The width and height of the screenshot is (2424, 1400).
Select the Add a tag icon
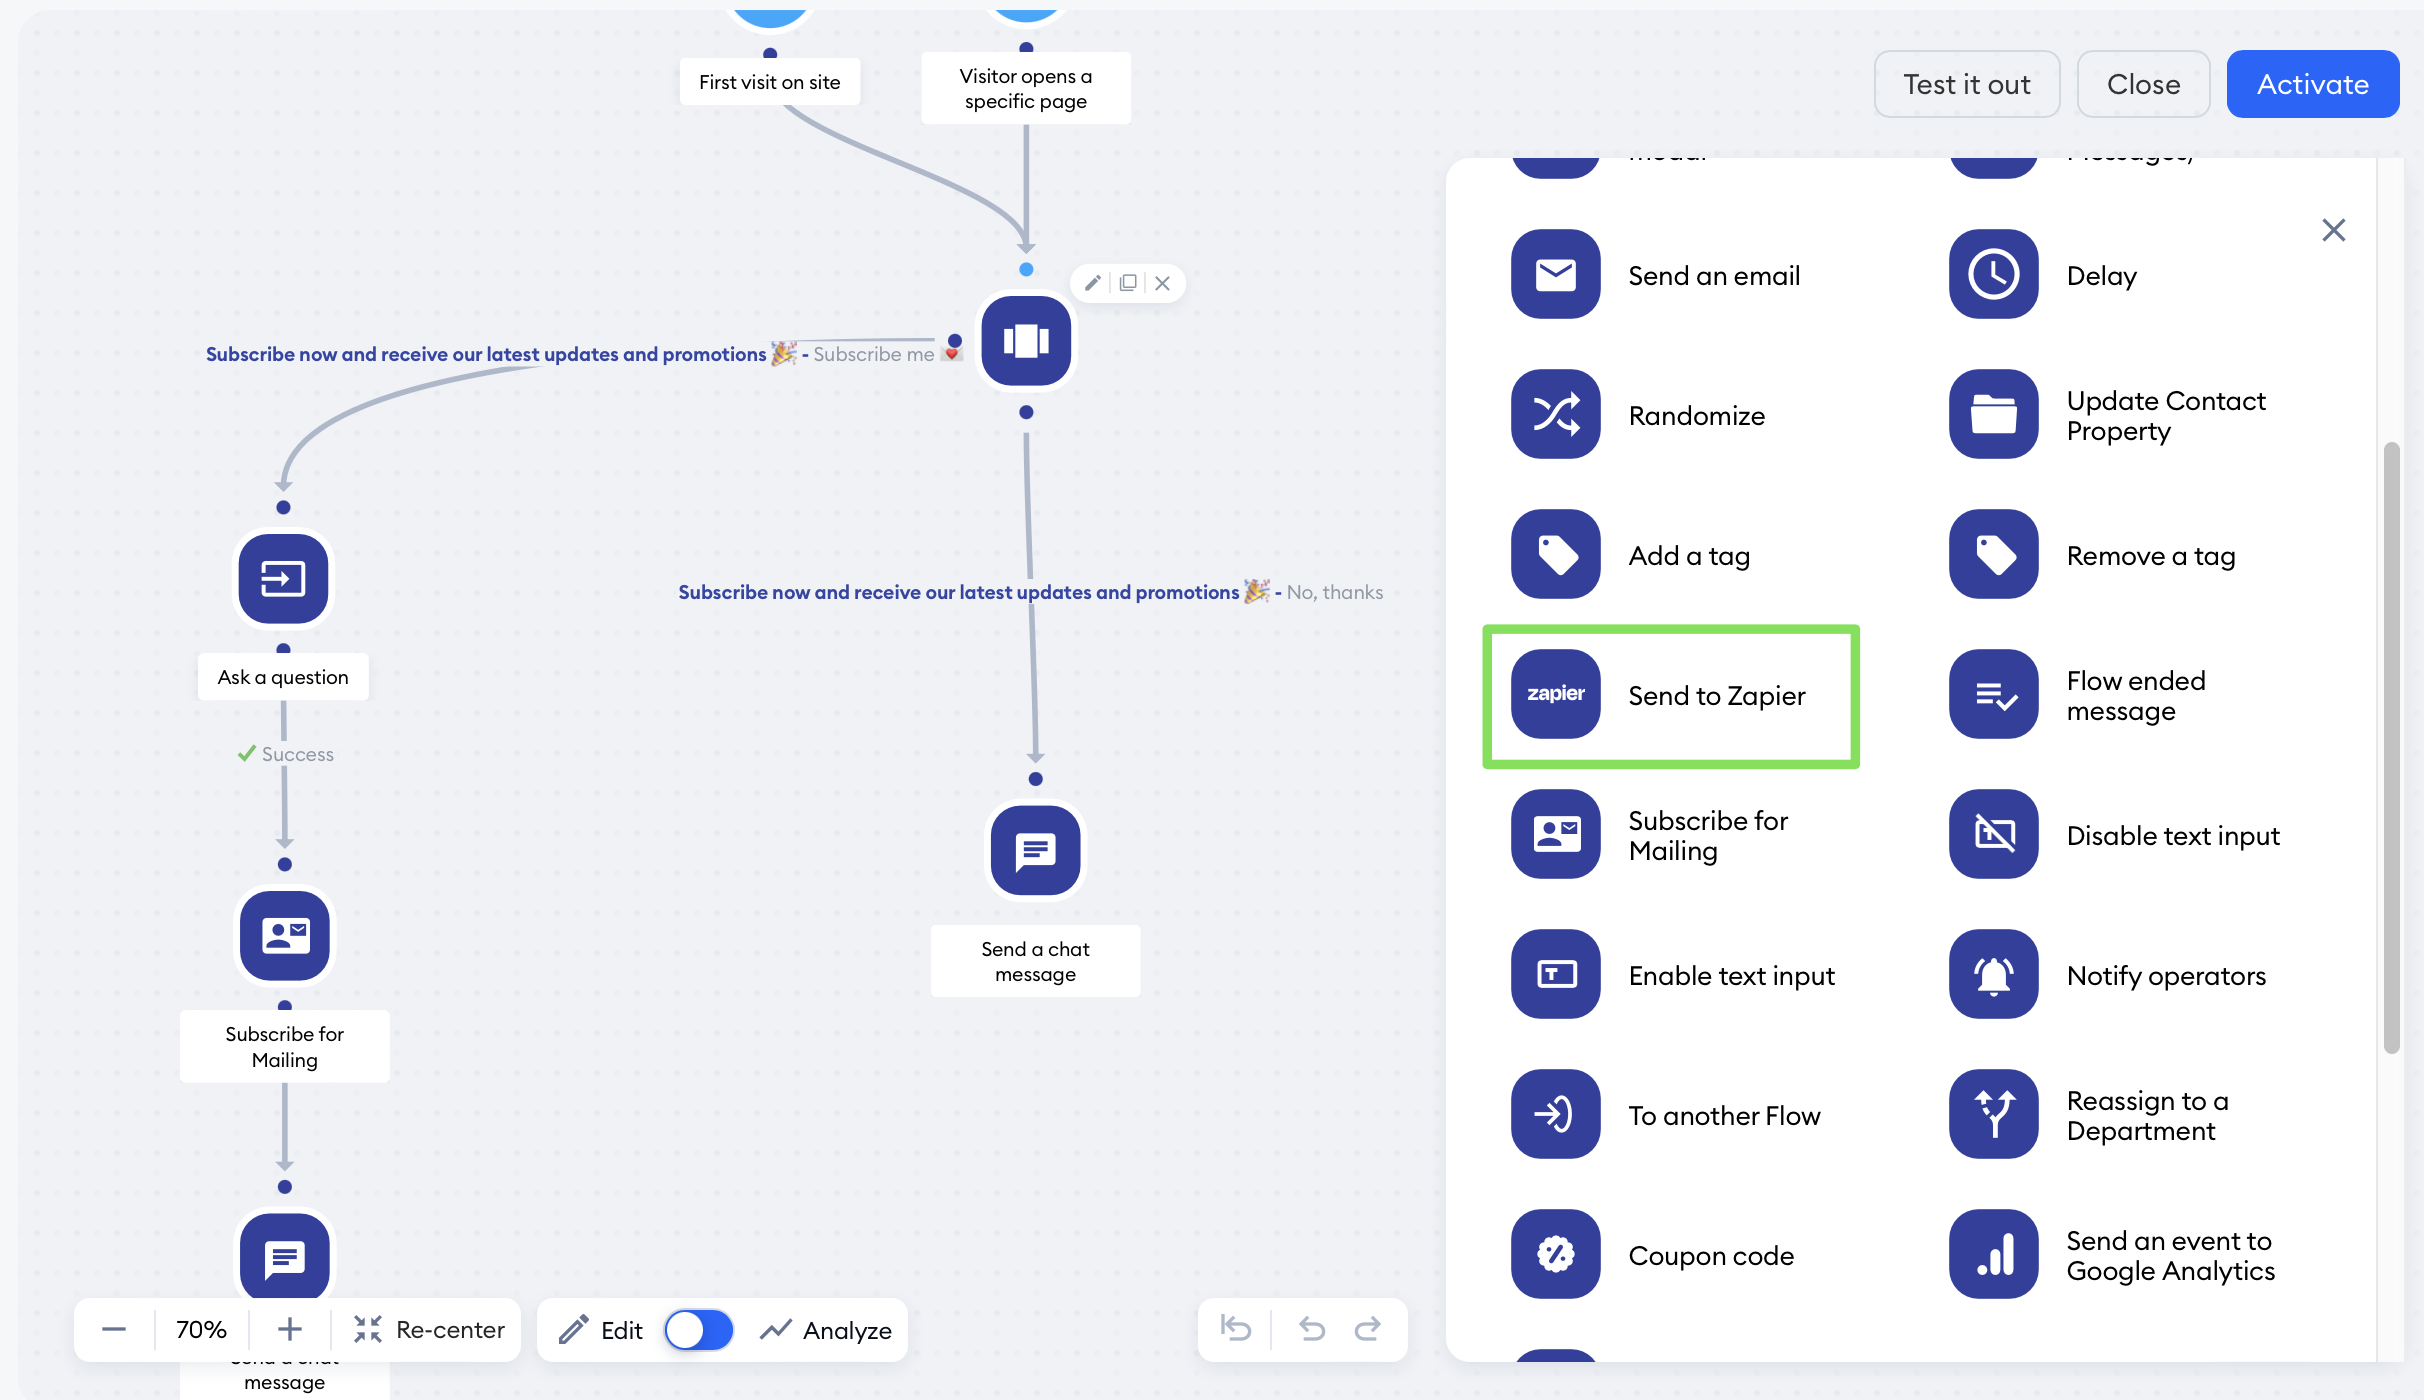(x=1555, y=555)
